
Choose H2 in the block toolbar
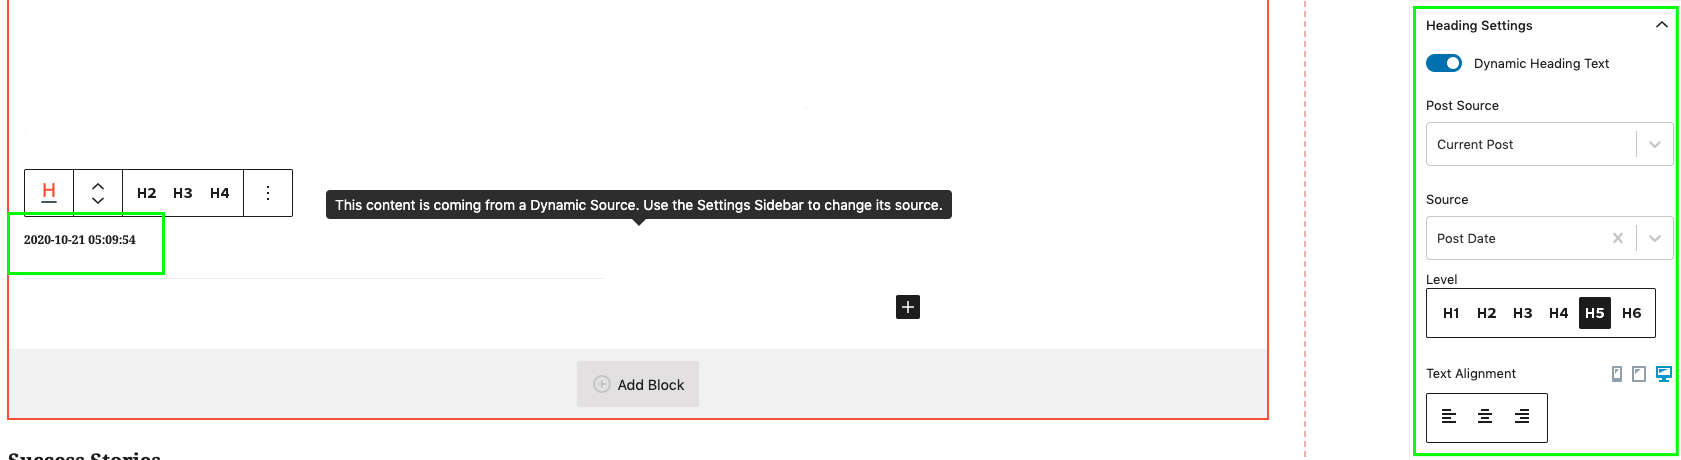tap(147, 193)
